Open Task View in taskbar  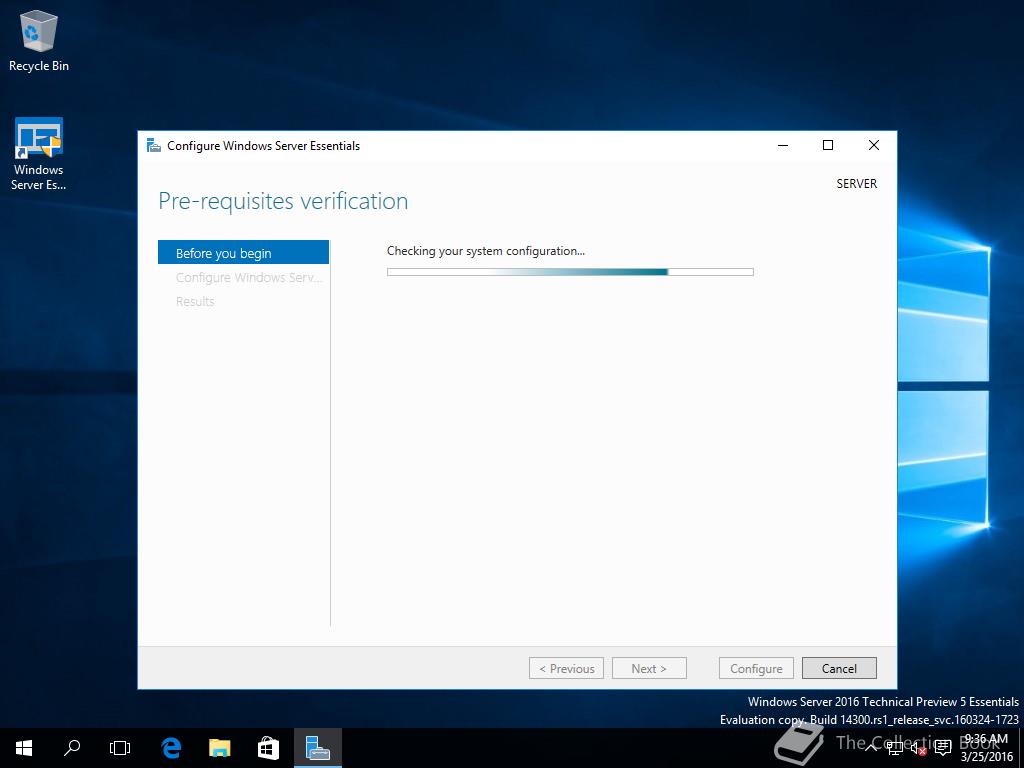click(120, 748)
